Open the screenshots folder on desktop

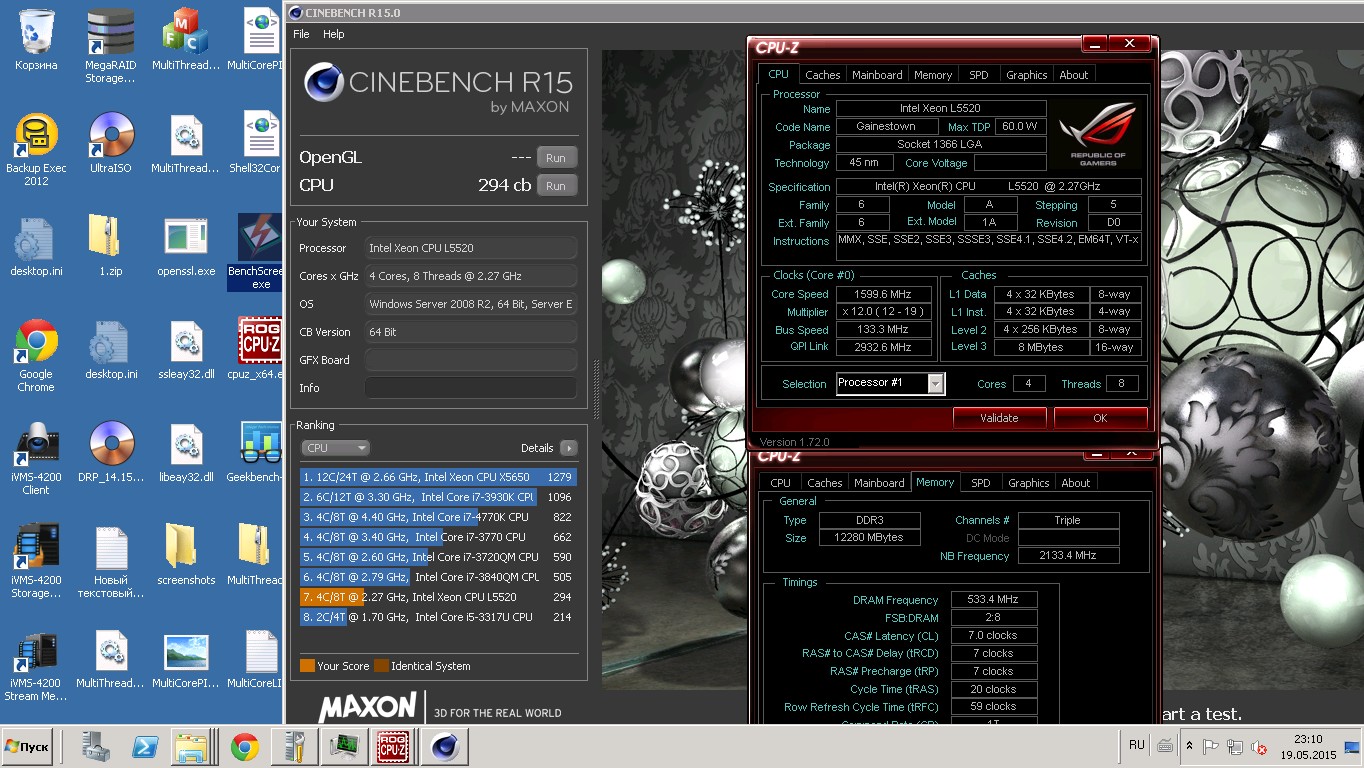(x=186, y=555)
